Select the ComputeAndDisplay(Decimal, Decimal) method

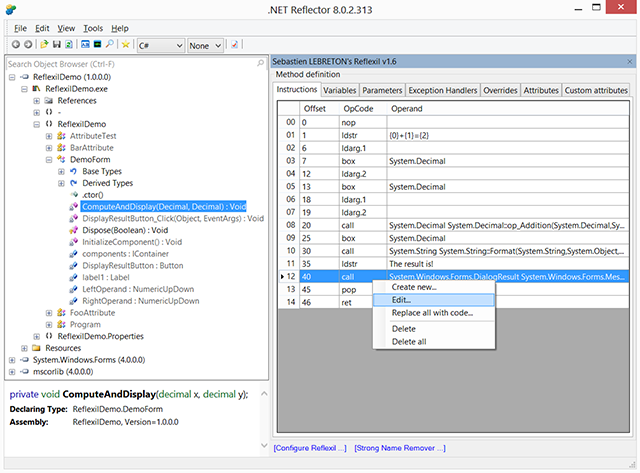(164, 207)
